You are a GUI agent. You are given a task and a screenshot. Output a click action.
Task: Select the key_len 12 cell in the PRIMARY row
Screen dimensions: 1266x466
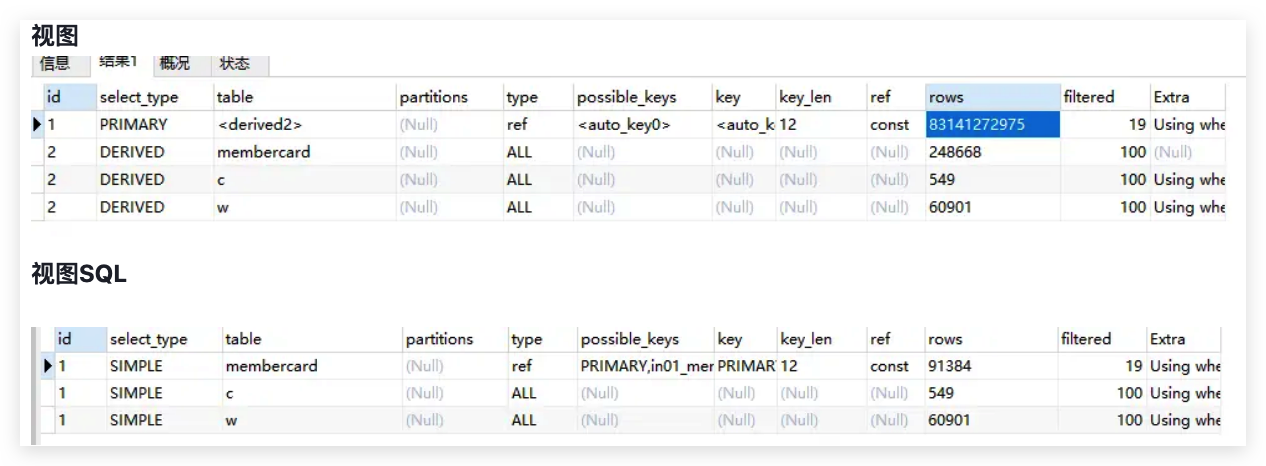point(820,125)
